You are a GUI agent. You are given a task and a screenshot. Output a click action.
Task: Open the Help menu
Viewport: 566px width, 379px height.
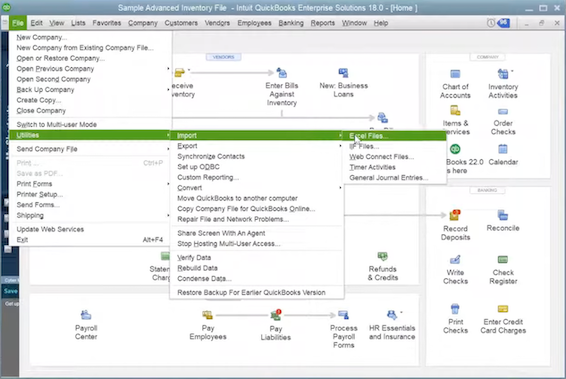(x=380, y=23)
